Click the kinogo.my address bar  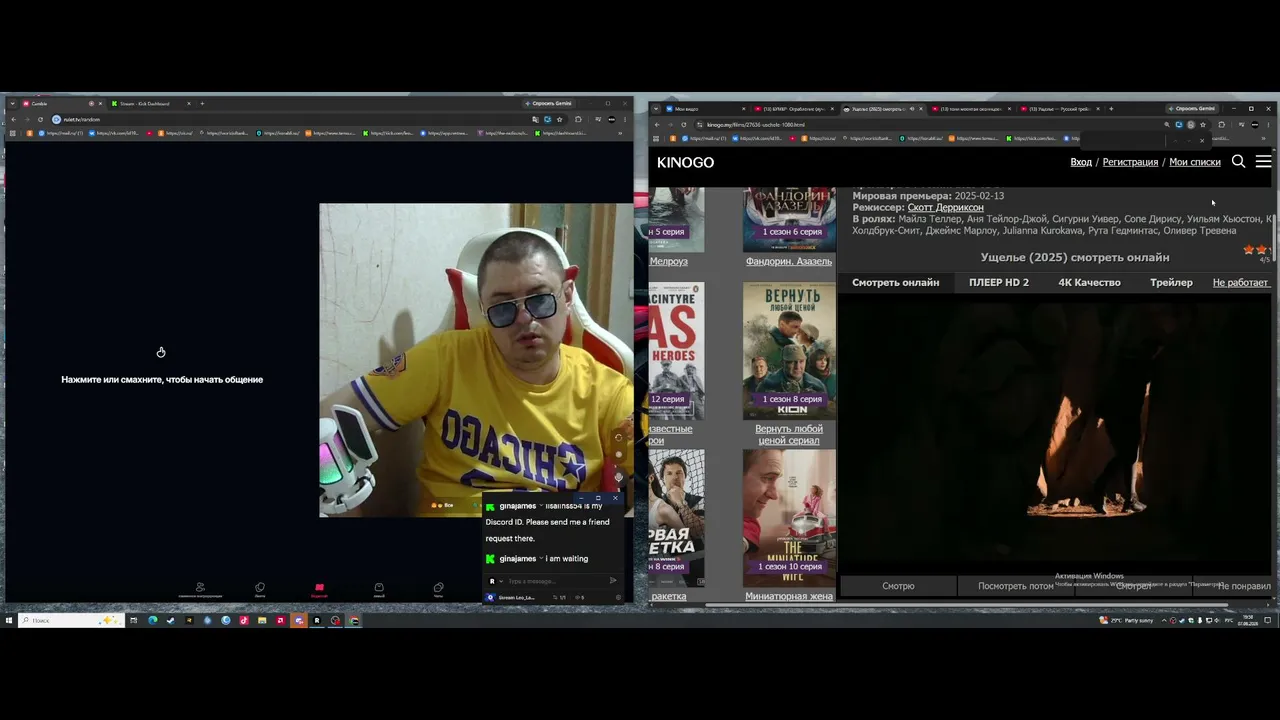pyautogui.click(x=930, y=125)
